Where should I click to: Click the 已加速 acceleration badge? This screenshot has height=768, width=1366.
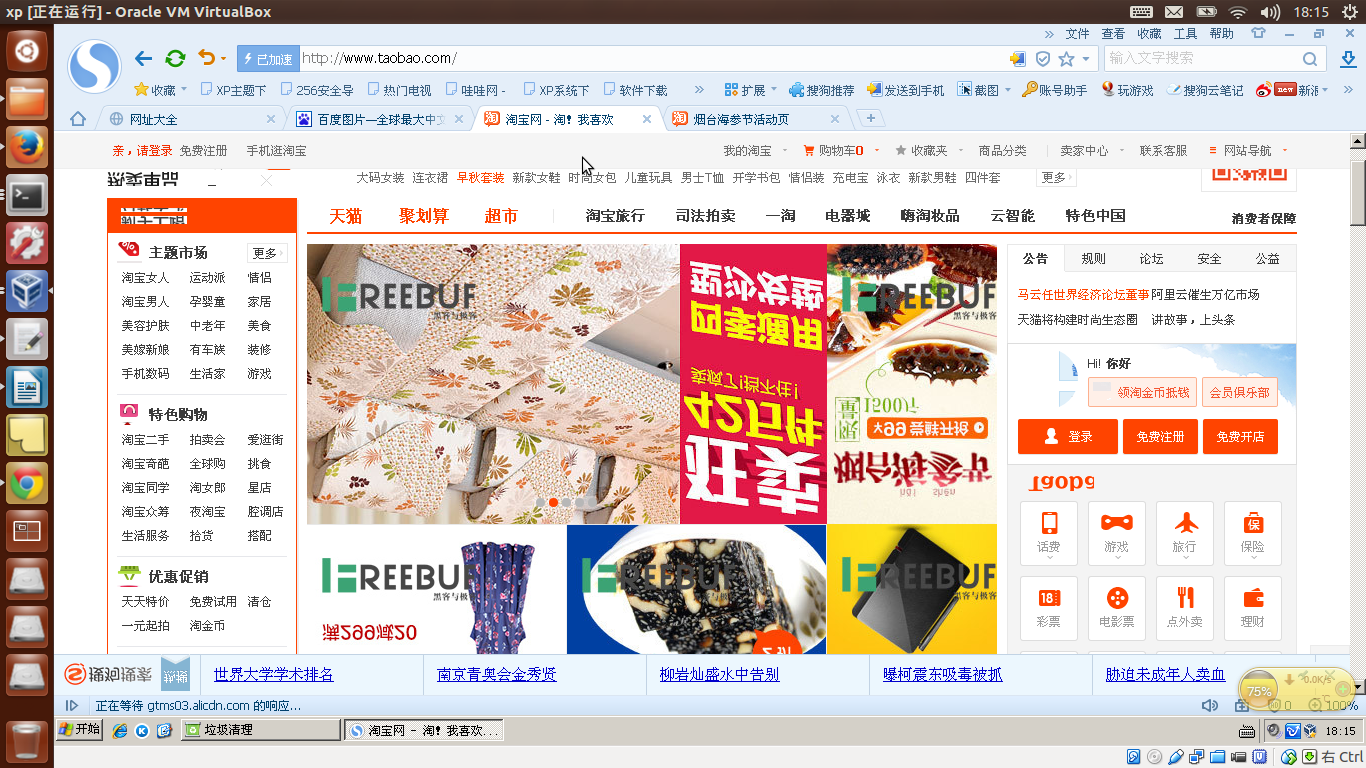click(x=266, y=59)
